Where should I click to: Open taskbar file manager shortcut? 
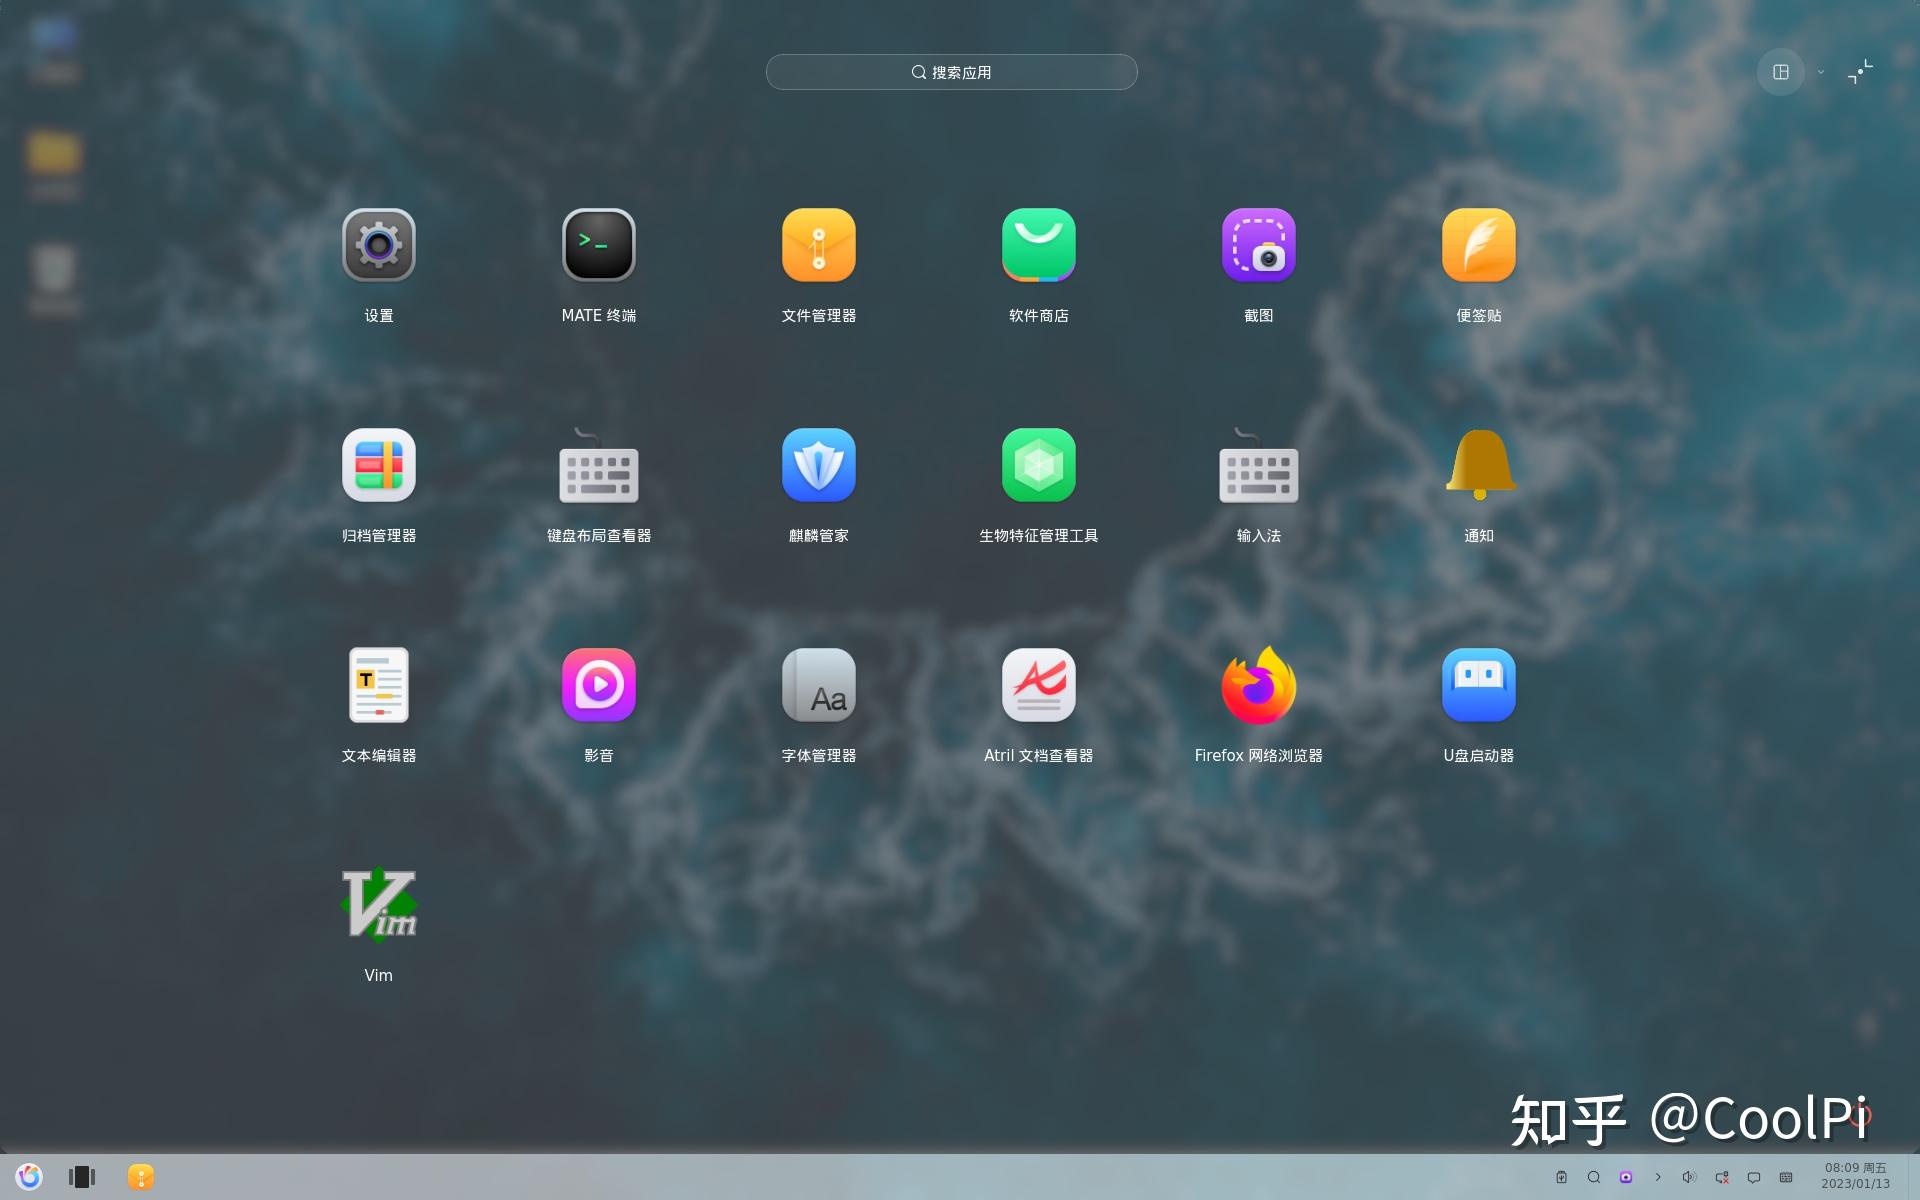141,1177
